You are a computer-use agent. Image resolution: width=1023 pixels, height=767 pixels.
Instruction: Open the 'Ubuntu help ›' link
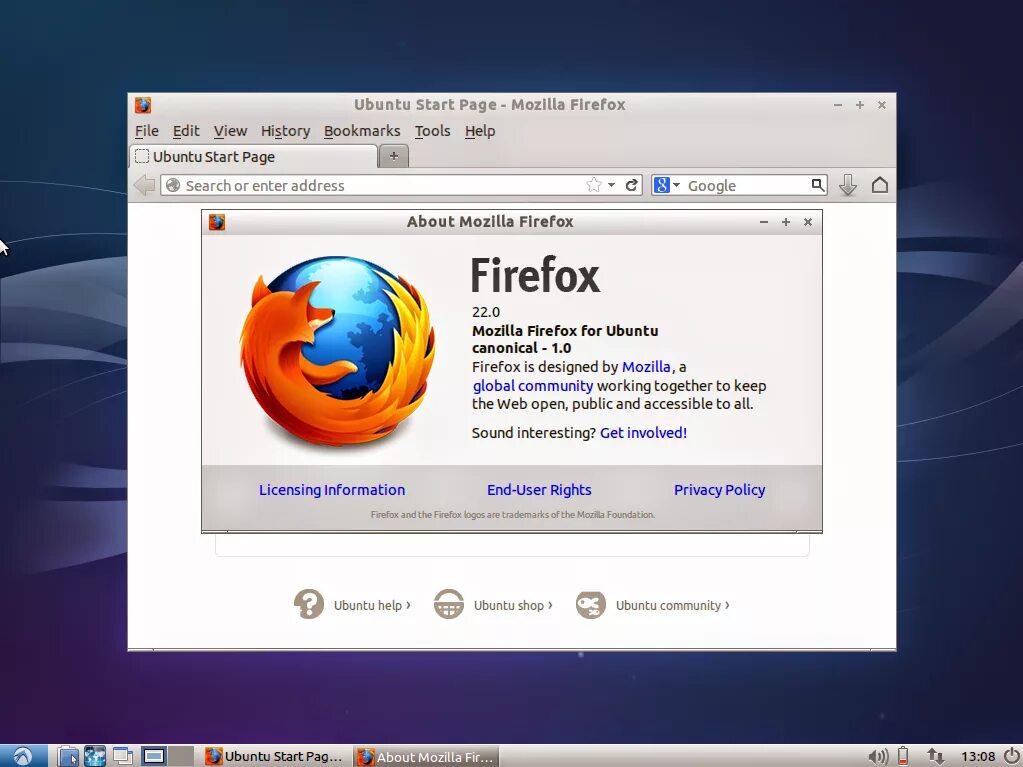pyautogui.click(x=372, y=605)
